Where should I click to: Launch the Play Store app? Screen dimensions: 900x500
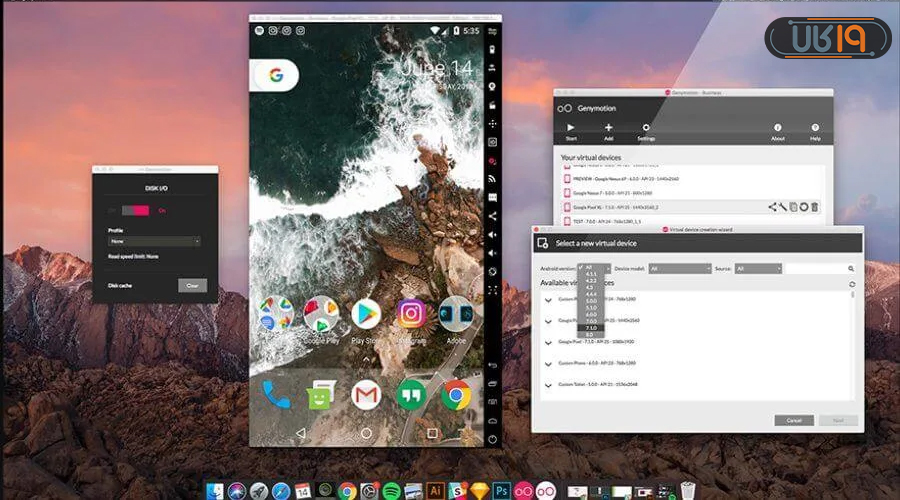point(365,314)
